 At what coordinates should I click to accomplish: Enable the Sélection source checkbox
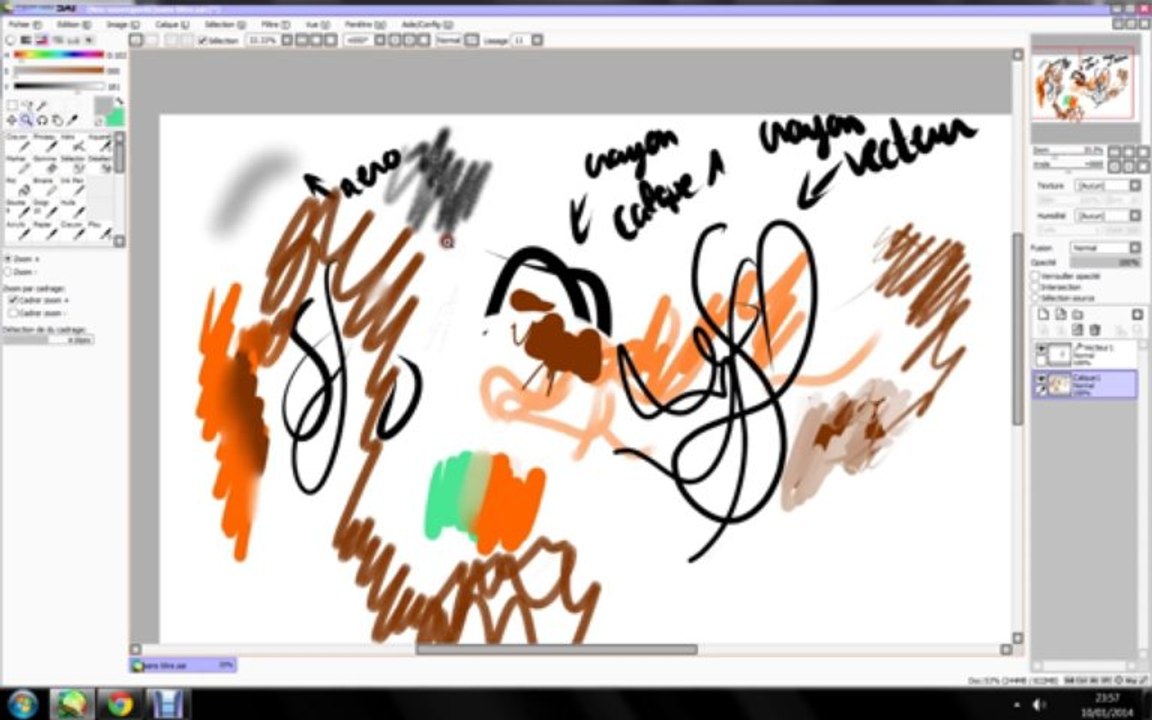click(x=1036, y=298)
